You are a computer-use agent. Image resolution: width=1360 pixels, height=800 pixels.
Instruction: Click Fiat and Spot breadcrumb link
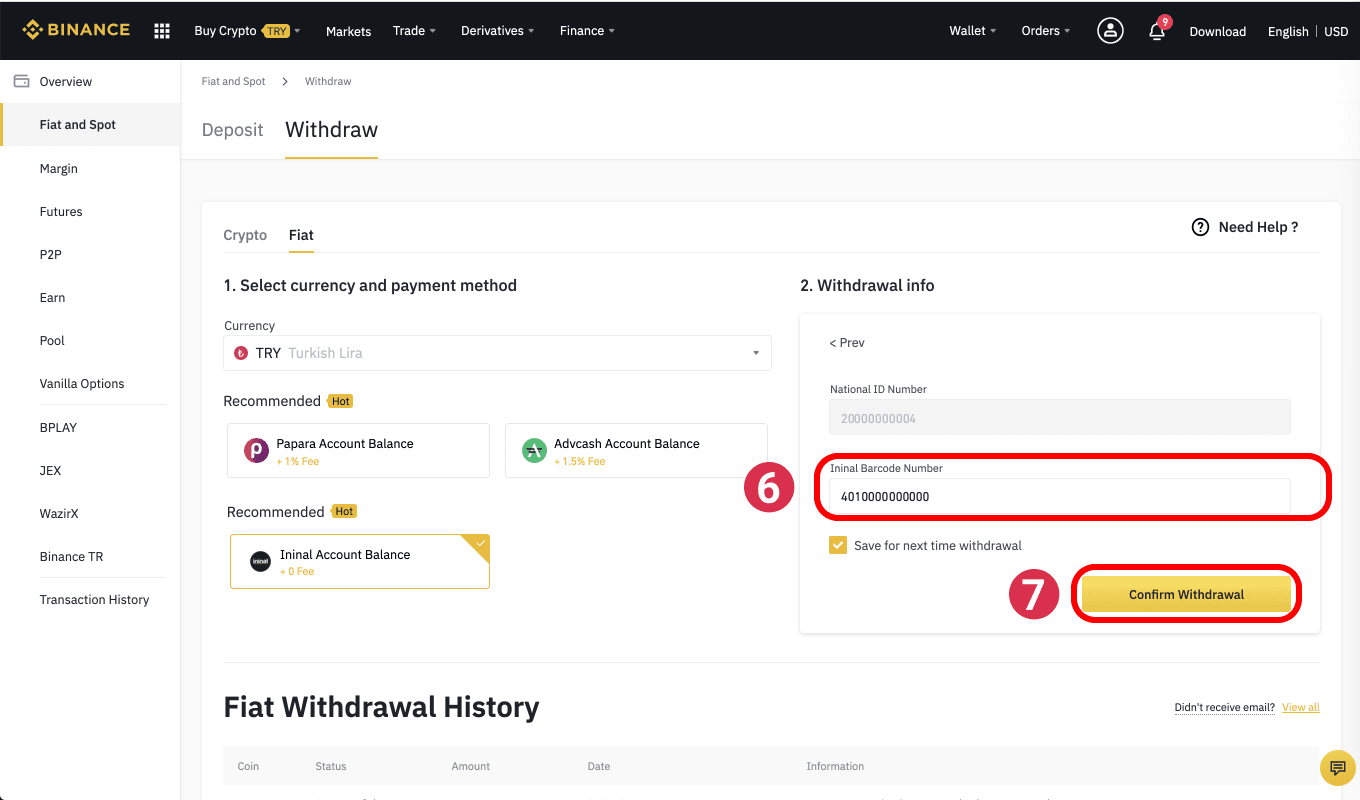coord(233,81)
